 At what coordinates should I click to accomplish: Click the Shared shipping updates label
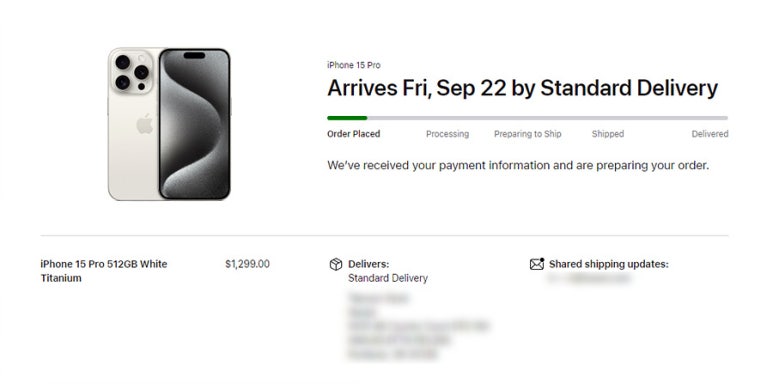[x=608, y=264]
